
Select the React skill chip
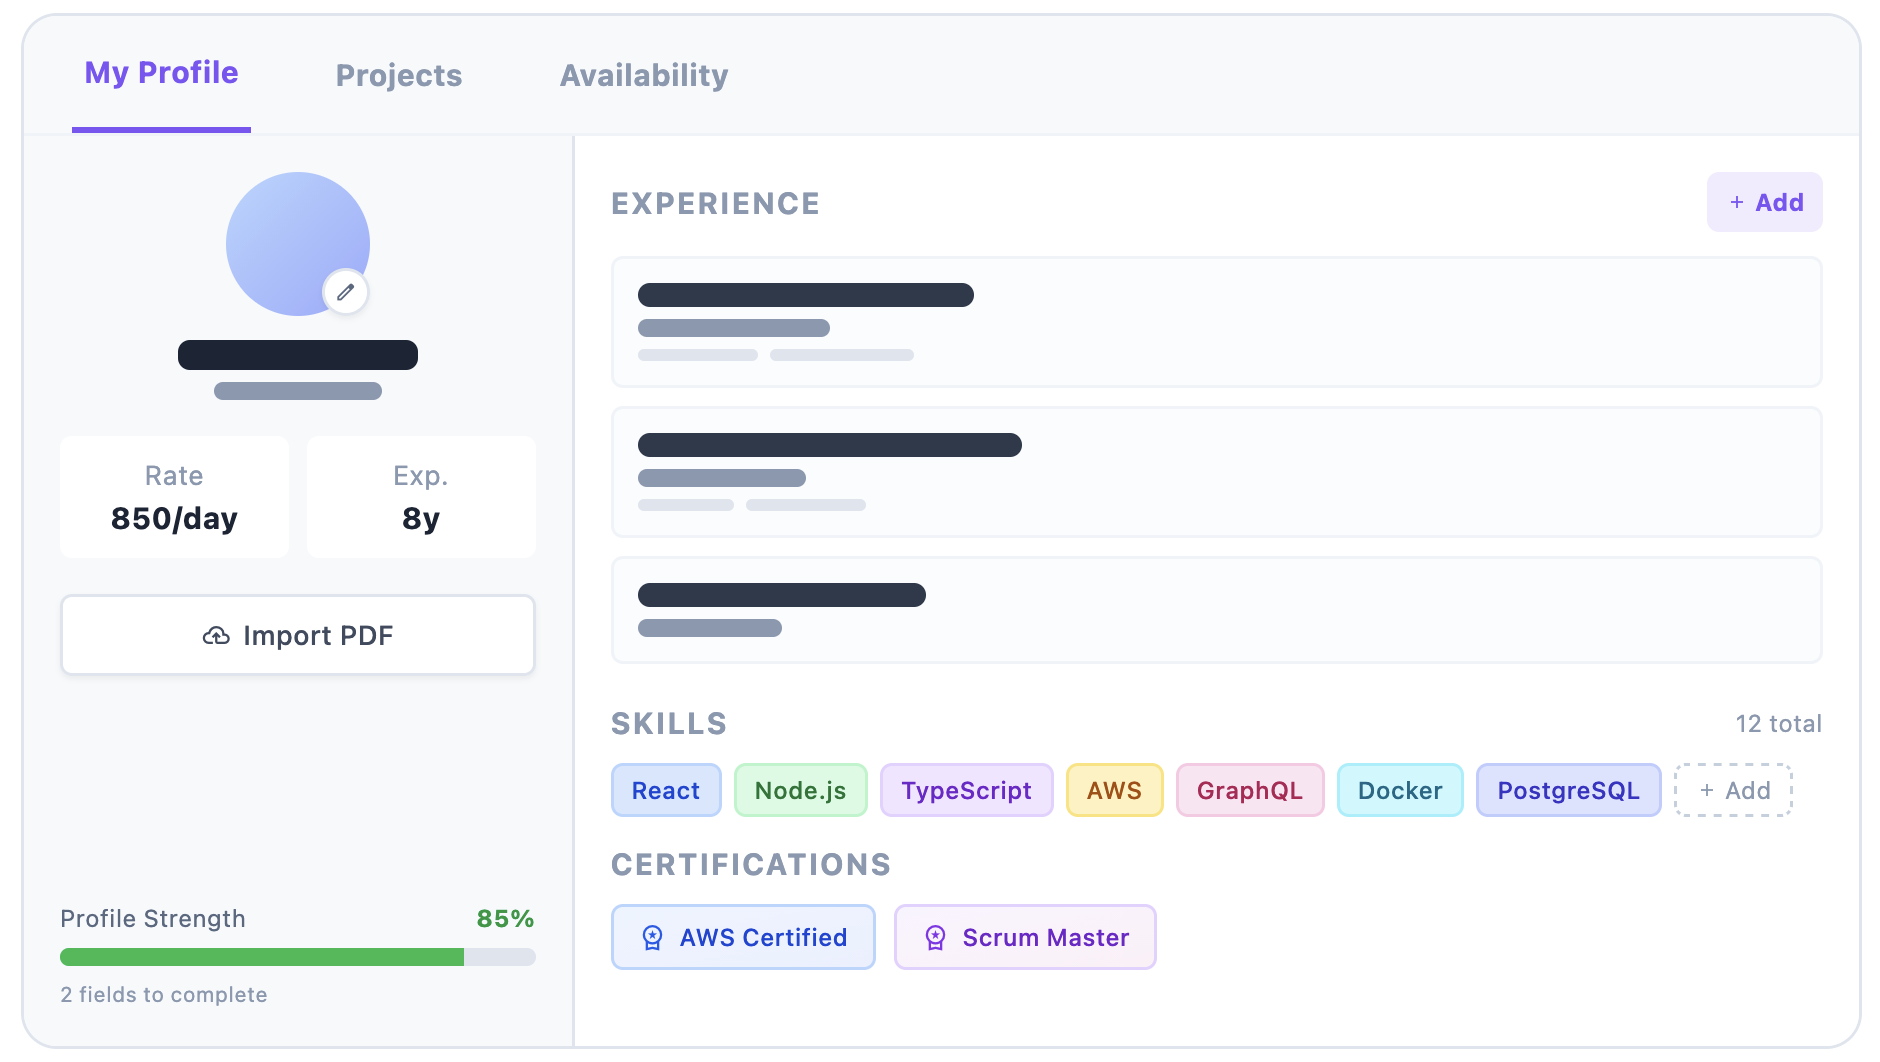[x=666, y=790]
